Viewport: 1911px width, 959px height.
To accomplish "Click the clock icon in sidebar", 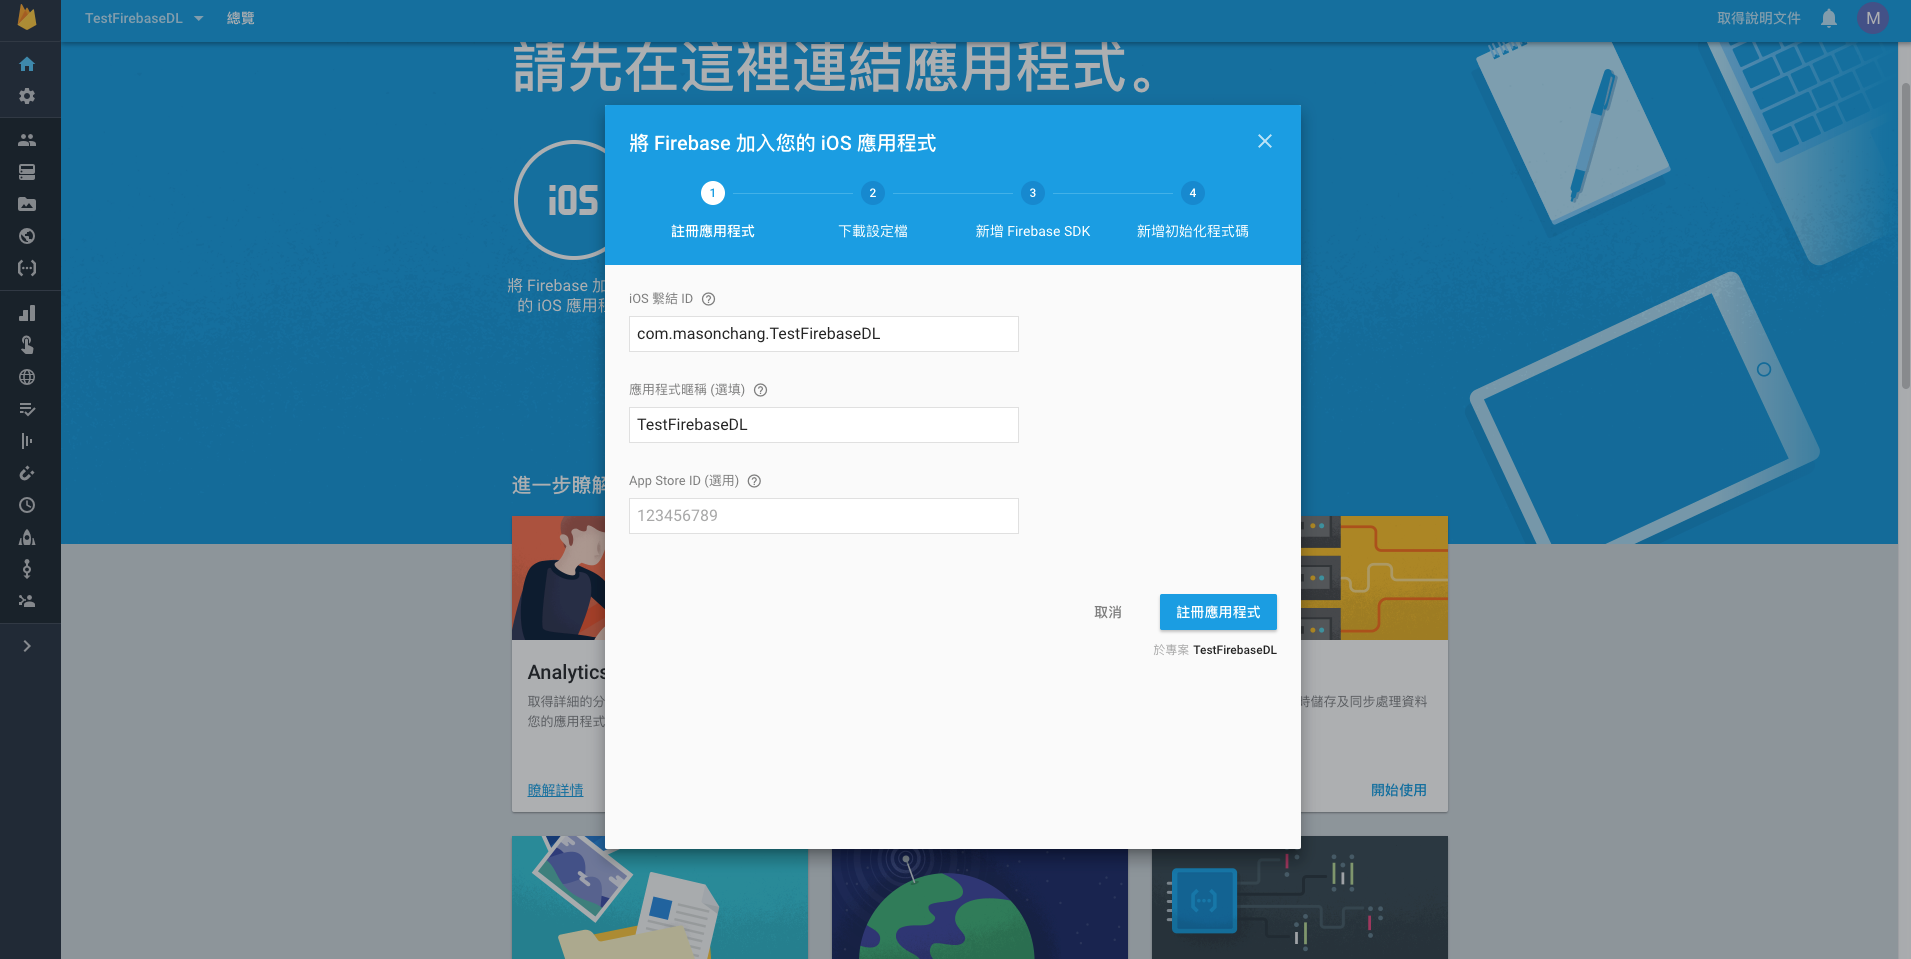I will [27, 505].
